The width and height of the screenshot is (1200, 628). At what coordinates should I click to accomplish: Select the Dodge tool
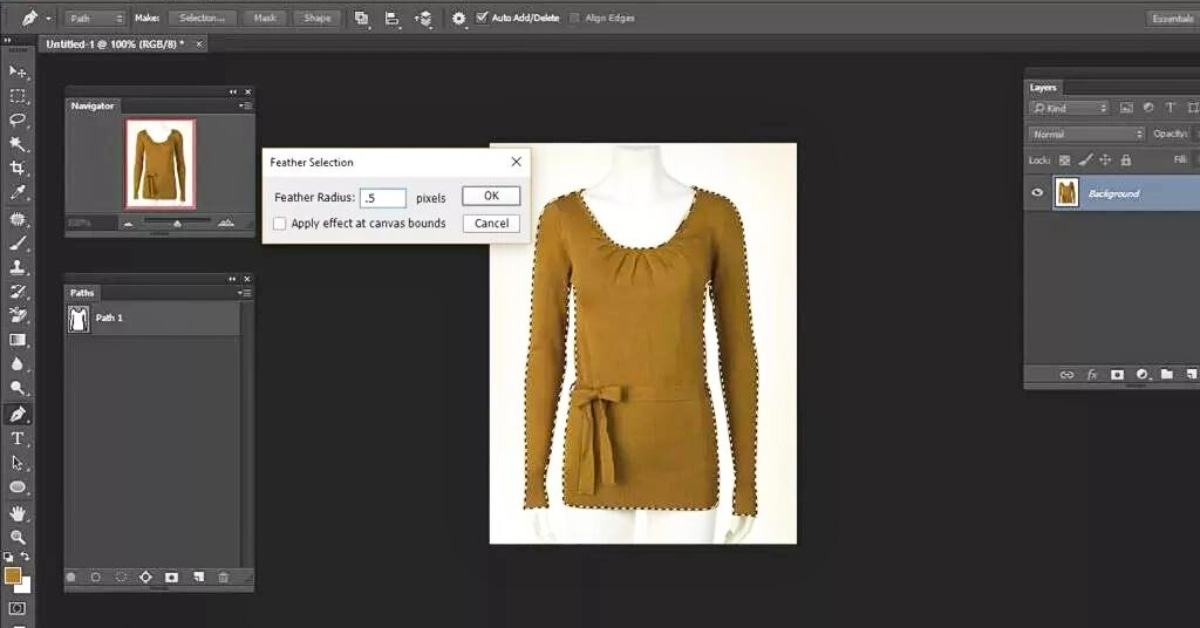point(17,389)
